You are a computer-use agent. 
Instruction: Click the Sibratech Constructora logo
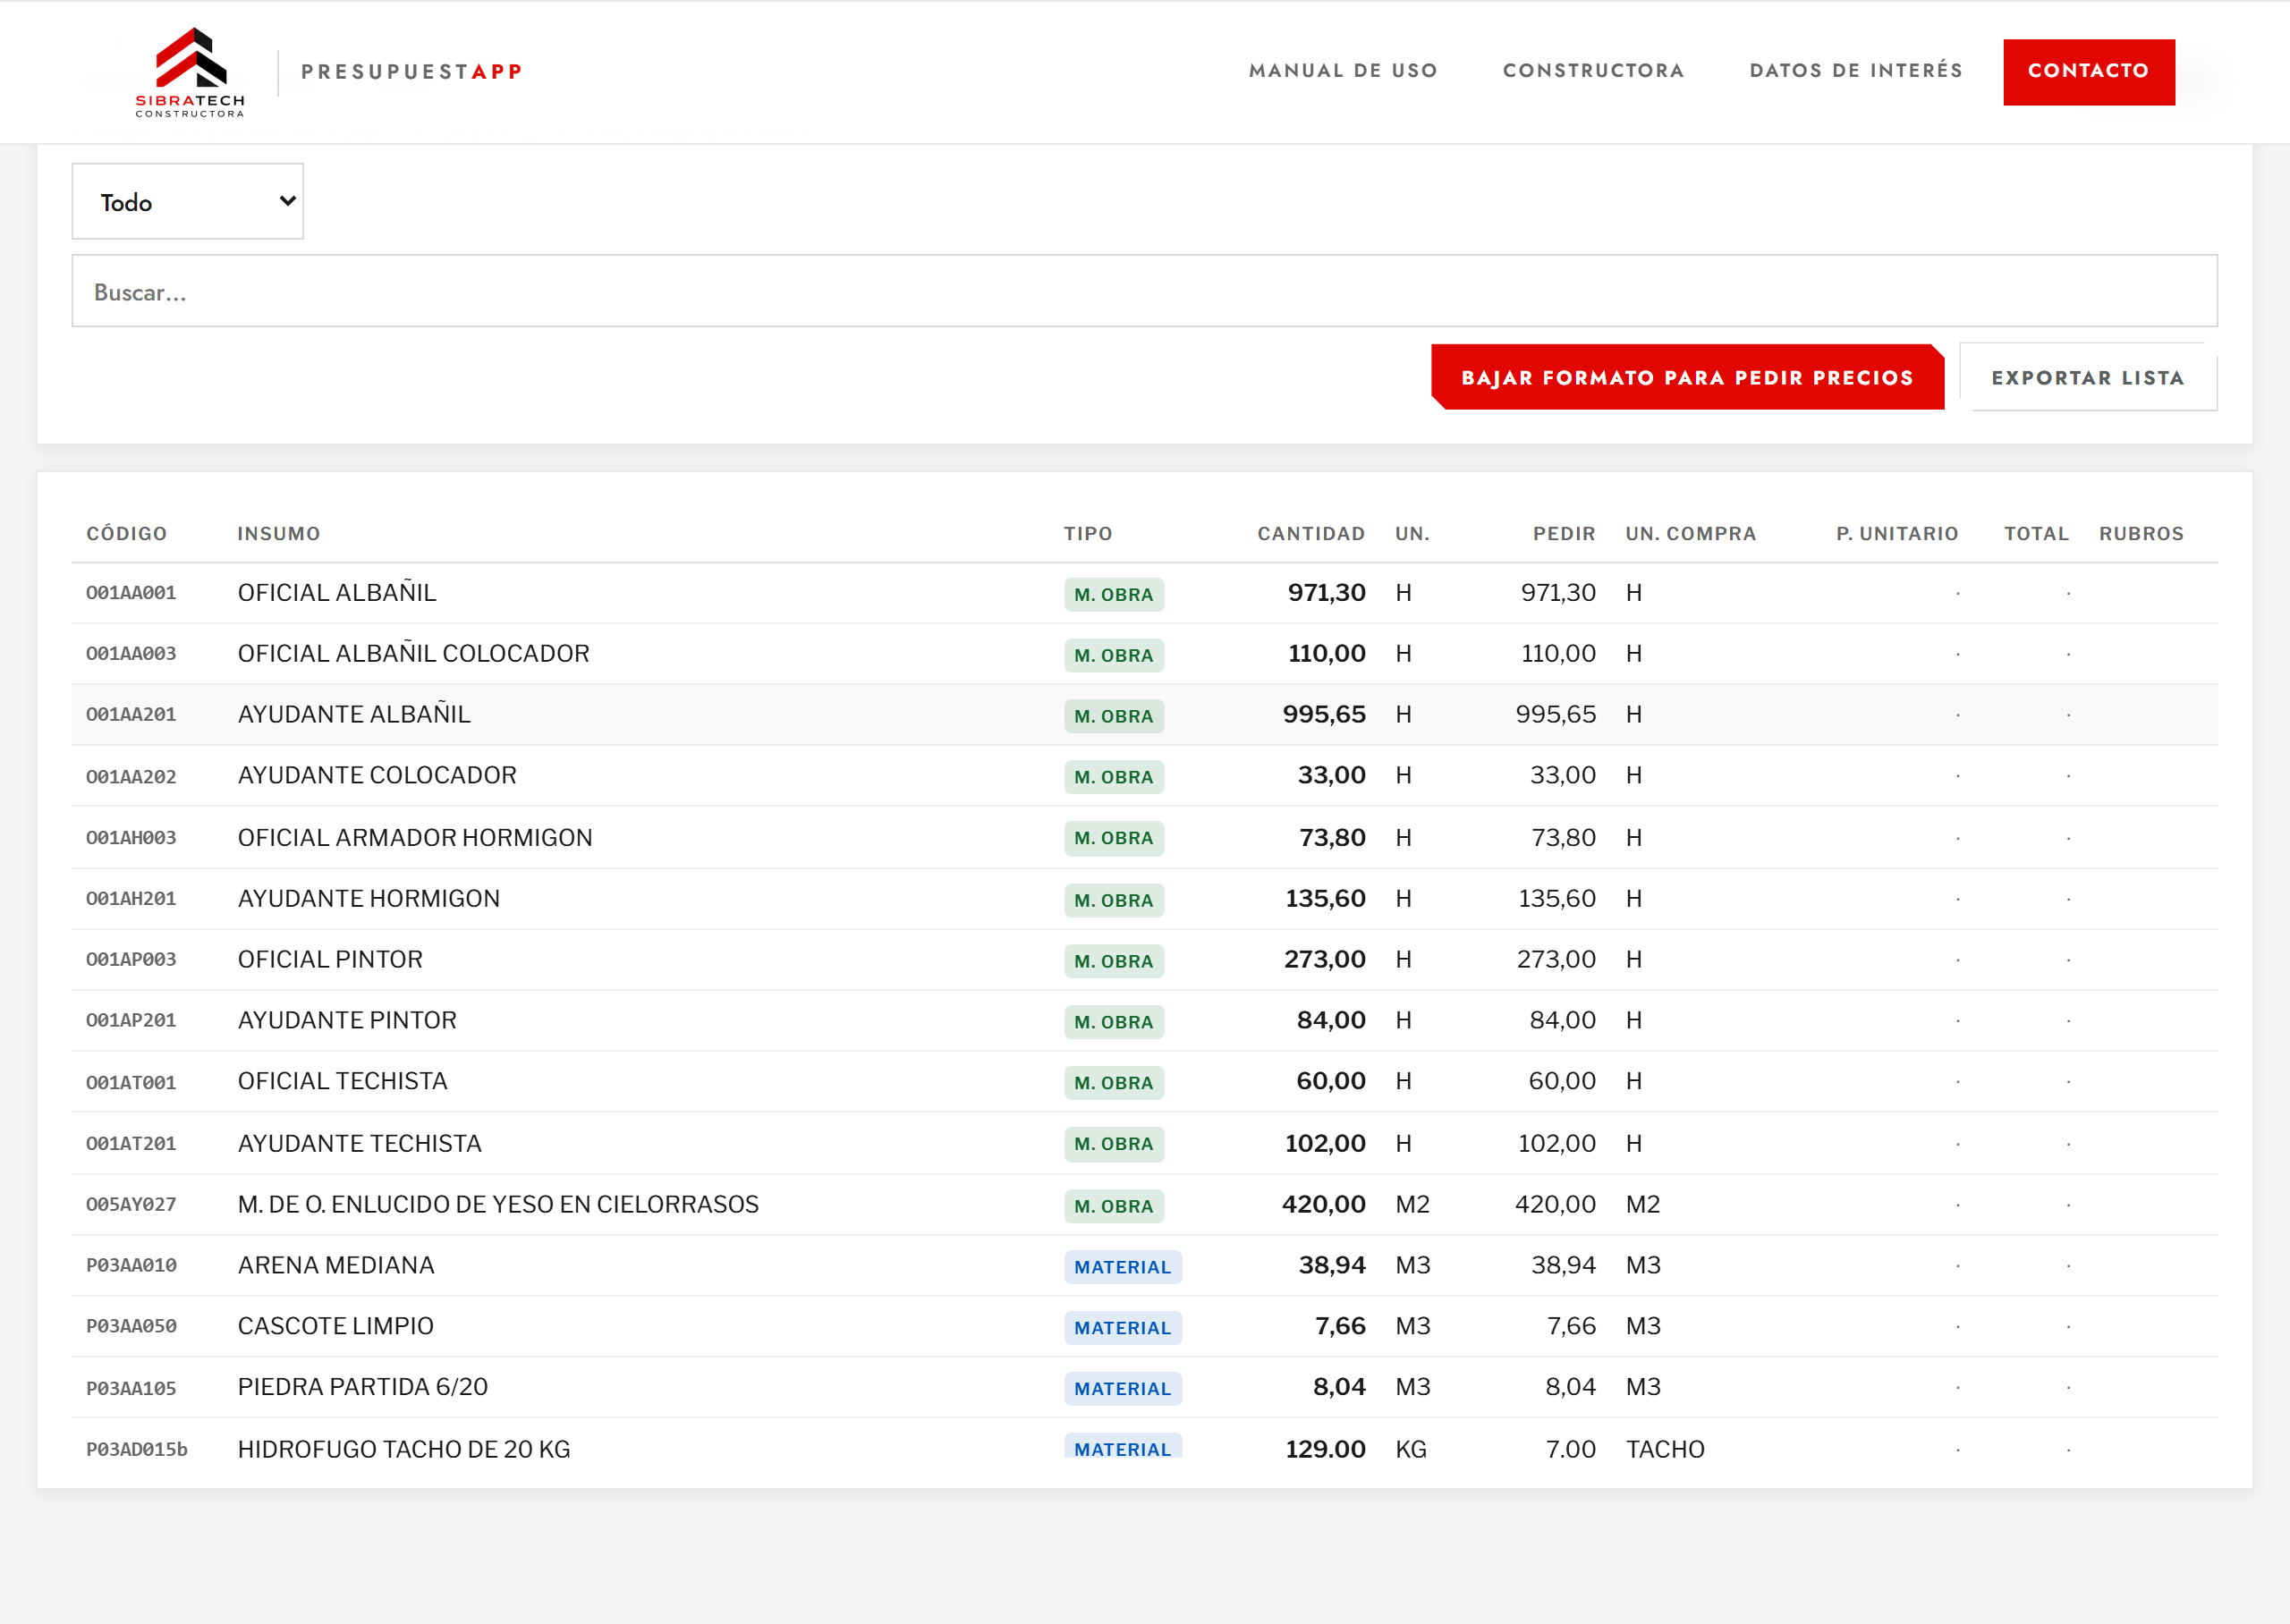(x=190, y=72)
